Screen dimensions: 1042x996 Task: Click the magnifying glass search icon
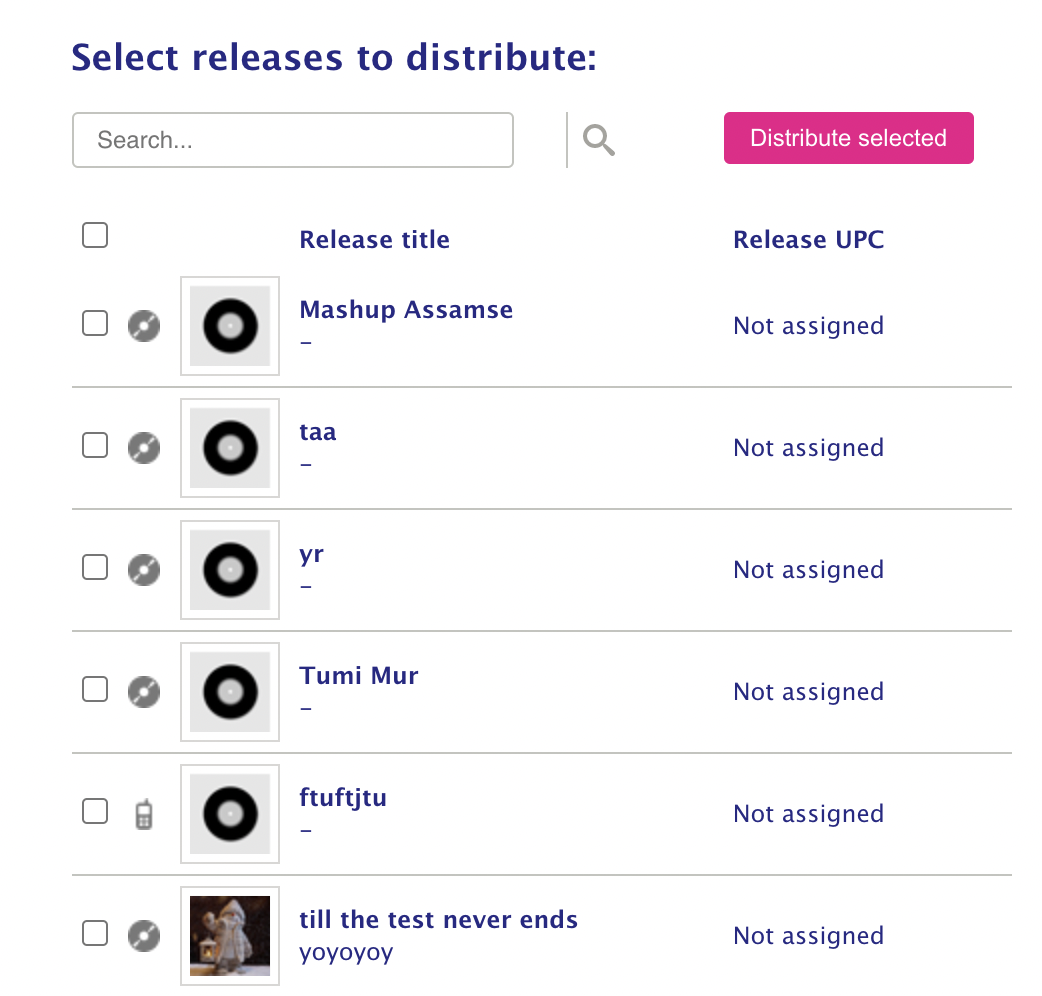(x=599, y=140)
